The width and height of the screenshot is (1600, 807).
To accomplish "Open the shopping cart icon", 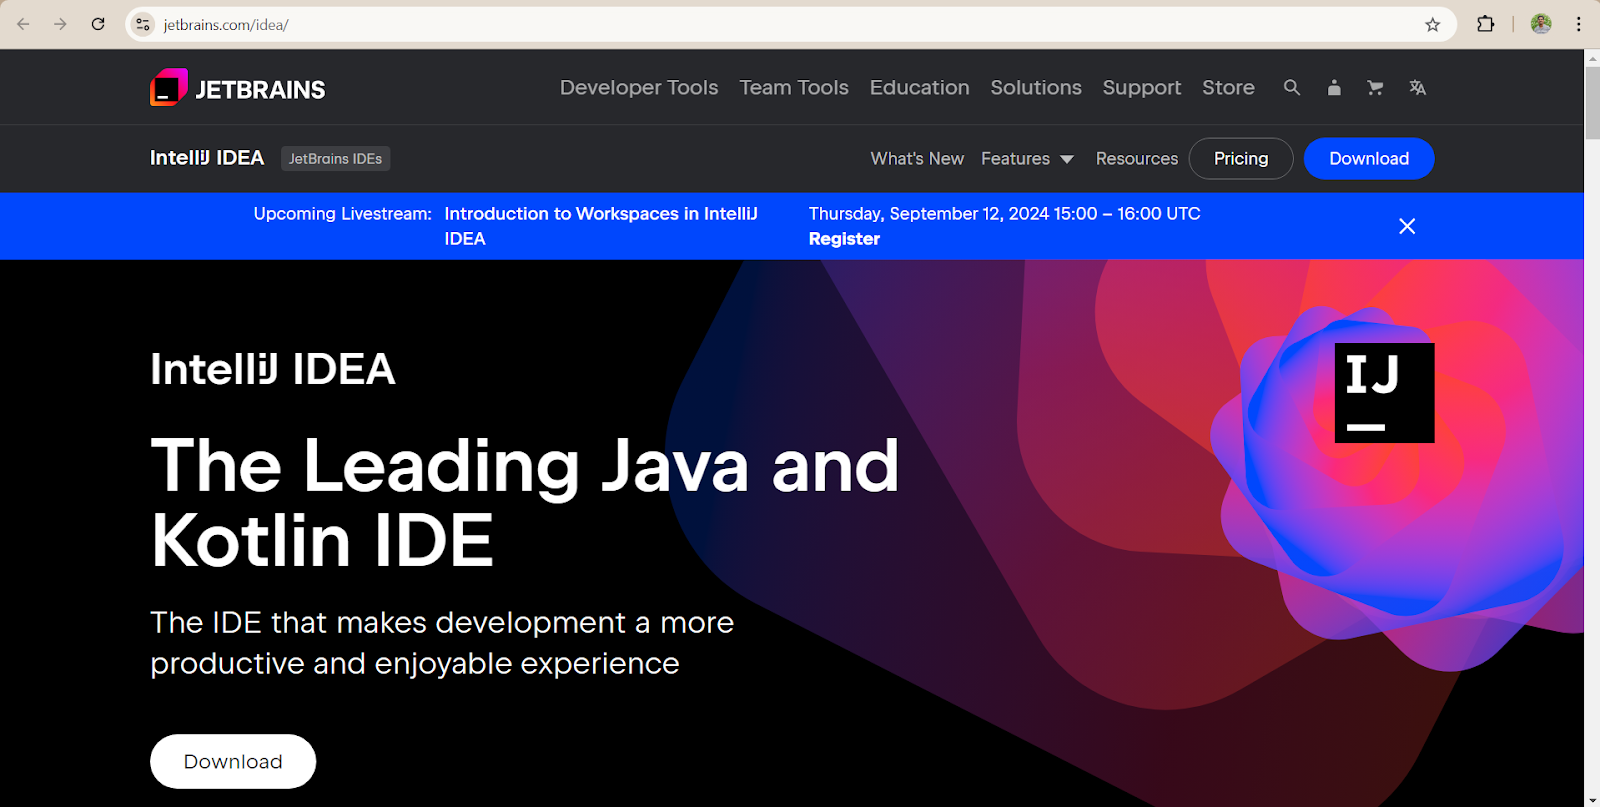I will [1375, 88].
